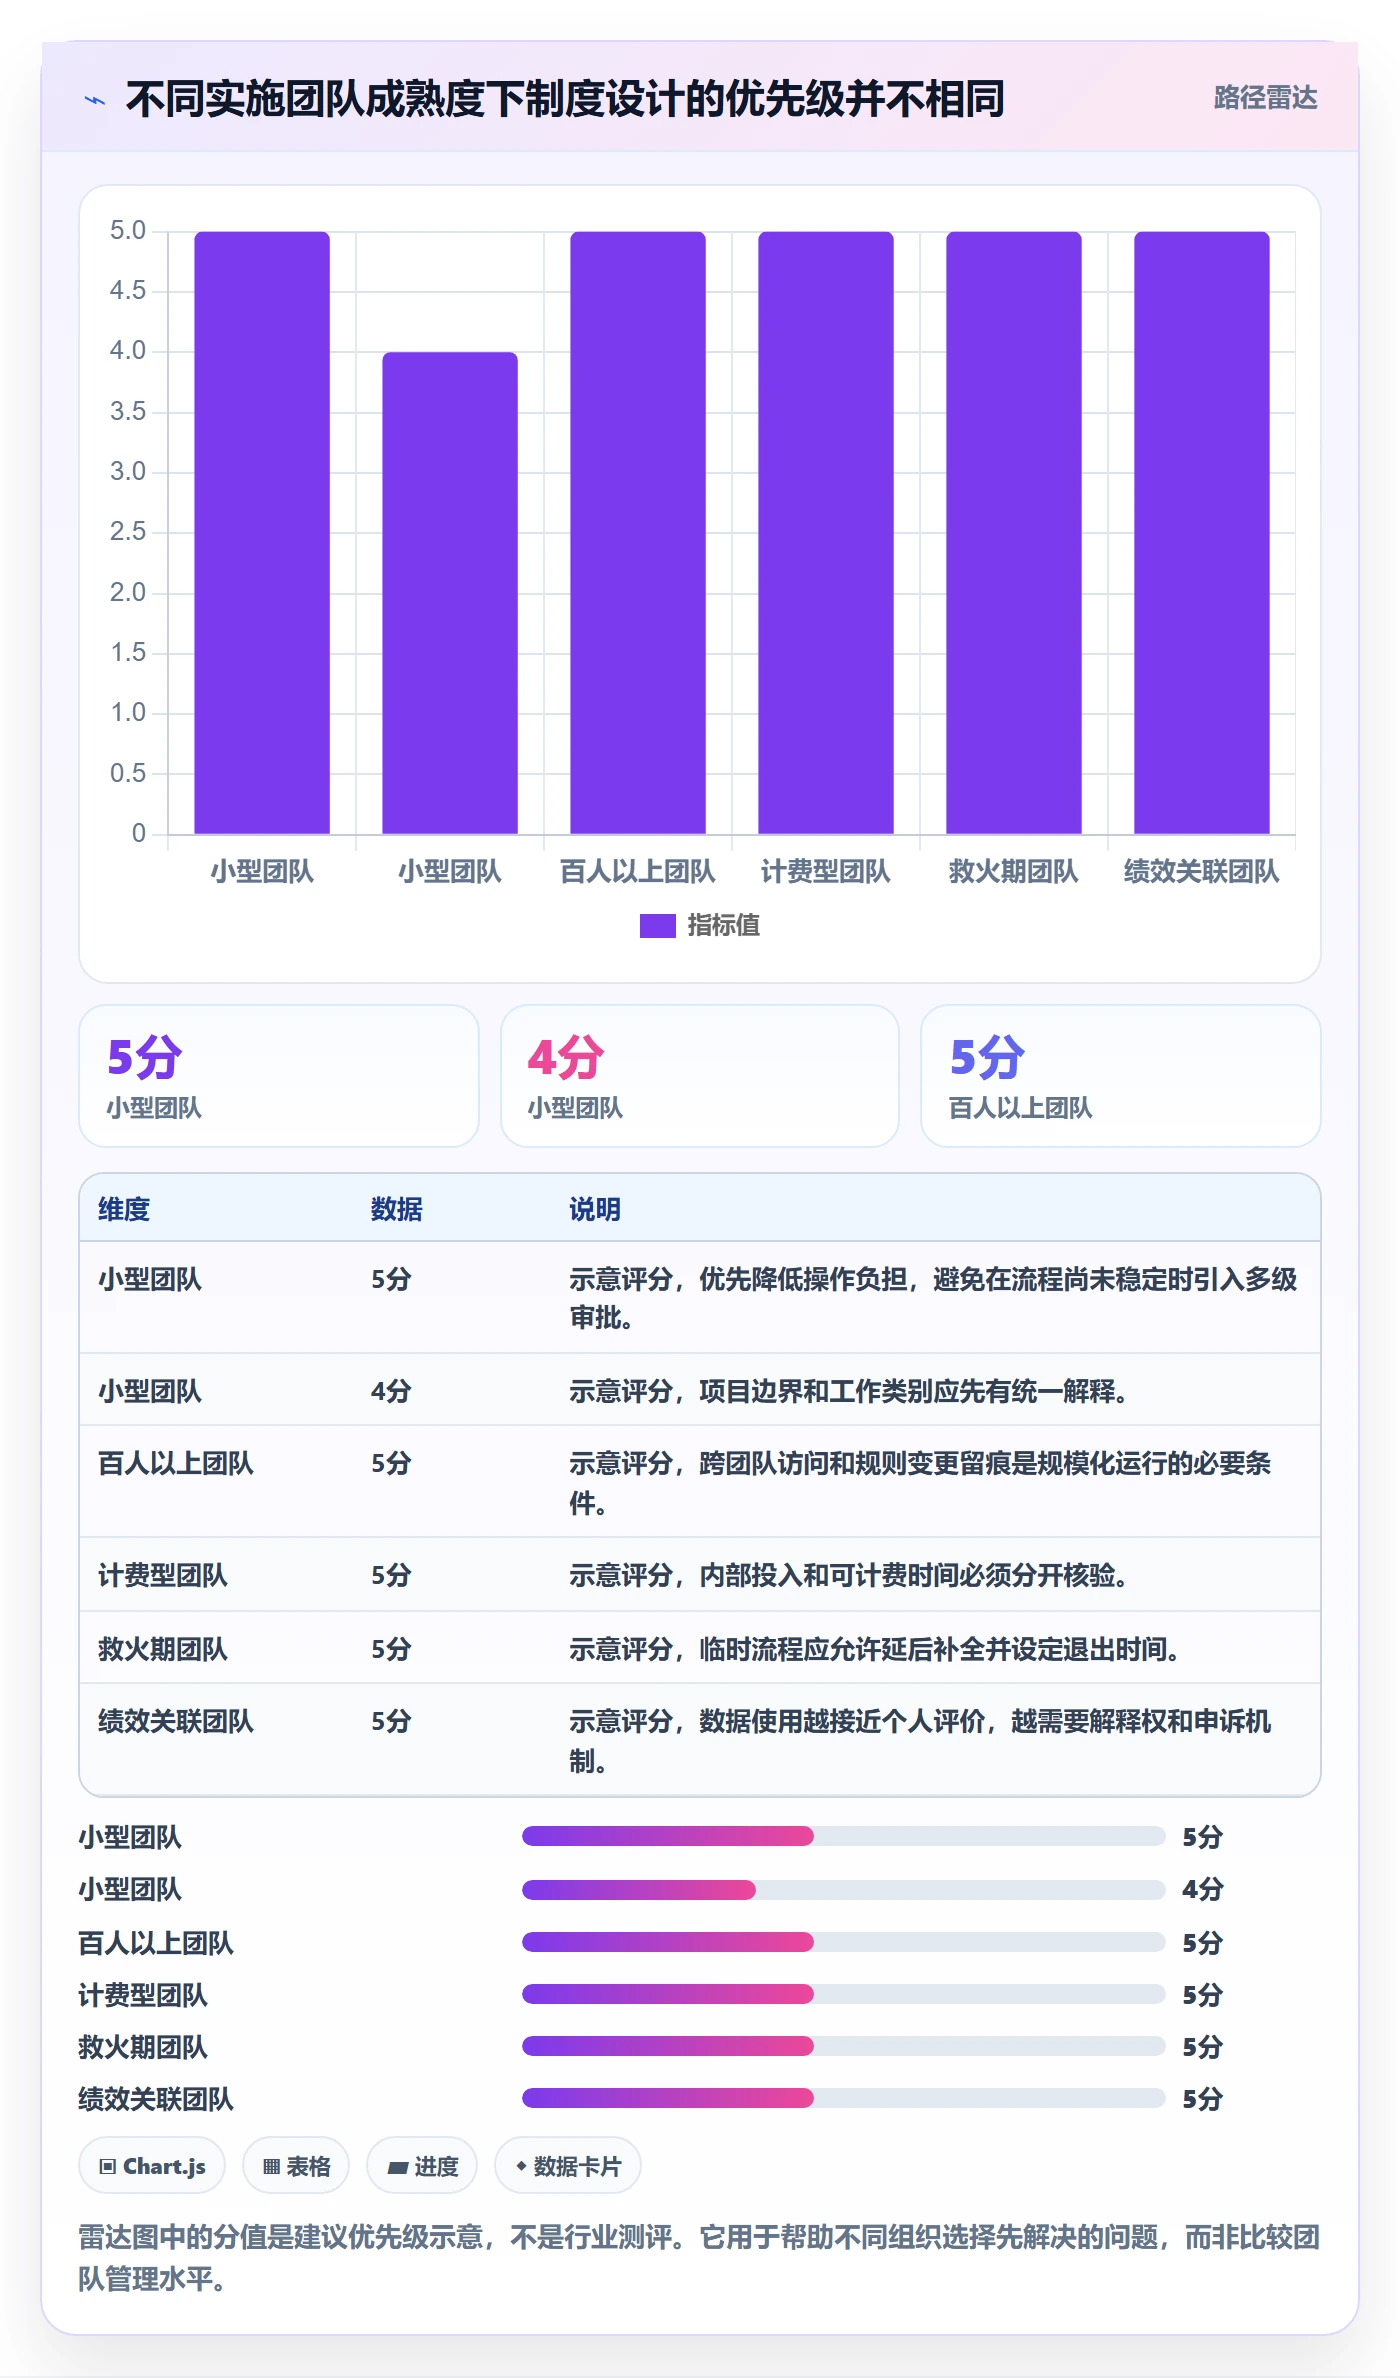The height and width of the screenshot is (2378, 1400).
Task: Click the 4分 cell in the table
Action: [391, 1391]
